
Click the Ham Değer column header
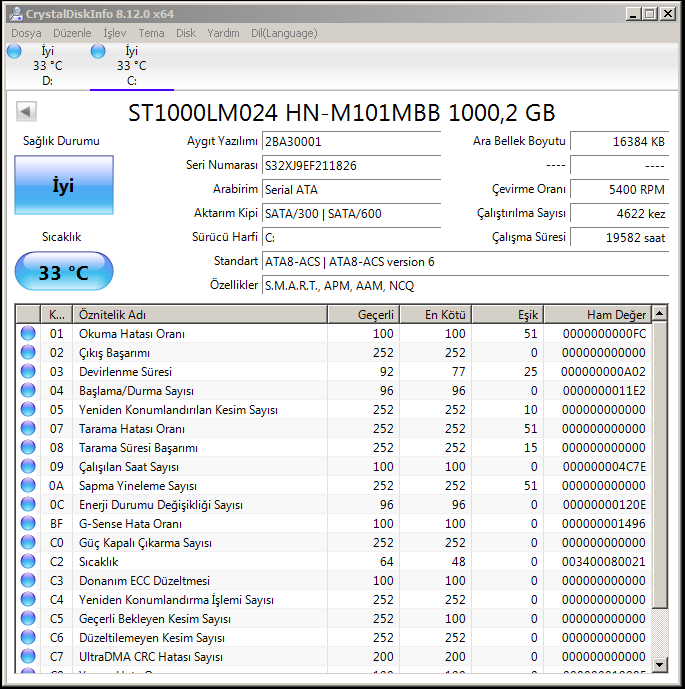(597, 314)
